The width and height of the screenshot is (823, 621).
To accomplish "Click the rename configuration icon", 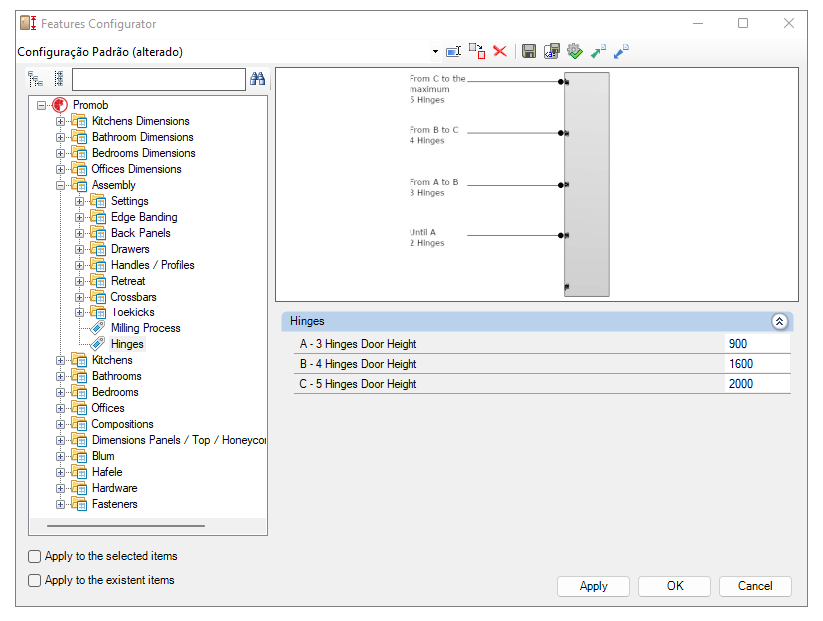I will 453,51.
